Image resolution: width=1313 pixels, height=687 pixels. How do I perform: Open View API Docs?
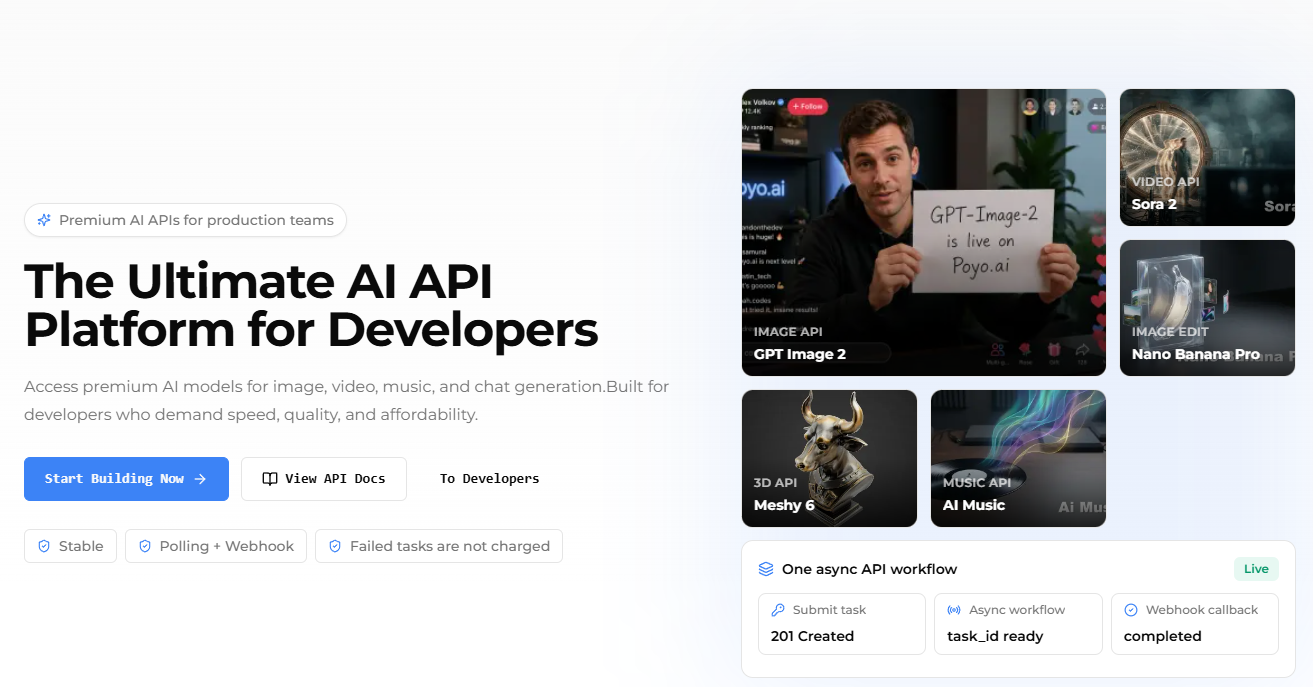324,479
